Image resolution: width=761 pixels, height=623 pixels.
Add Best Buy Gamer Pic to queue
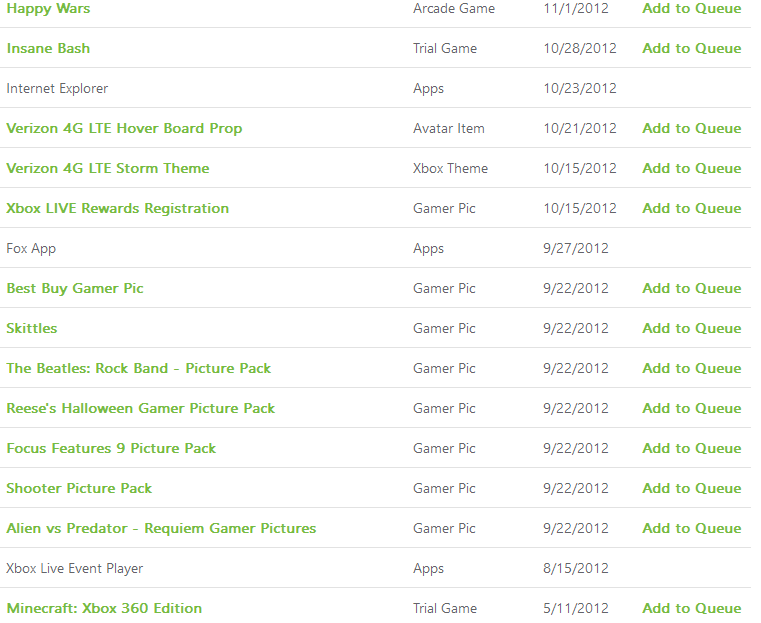tap(692, 289)
